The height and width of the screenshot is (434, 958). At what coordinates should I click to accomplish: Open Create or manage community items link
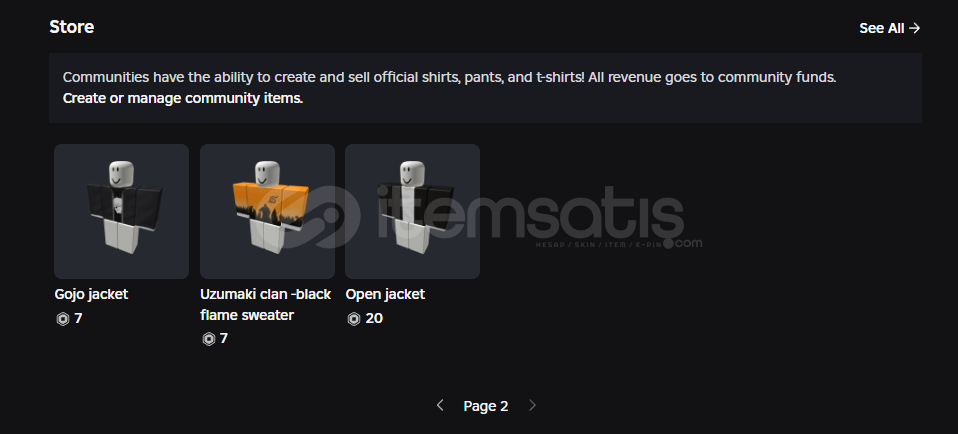point(183,98)
